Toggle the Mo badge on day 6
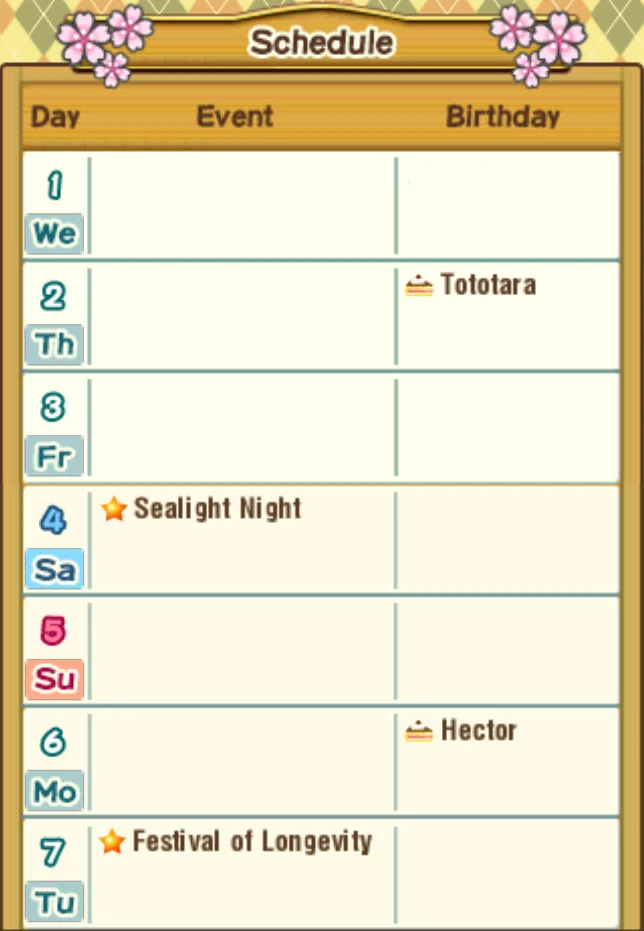 pyautogui.click(x=54, y=792)
